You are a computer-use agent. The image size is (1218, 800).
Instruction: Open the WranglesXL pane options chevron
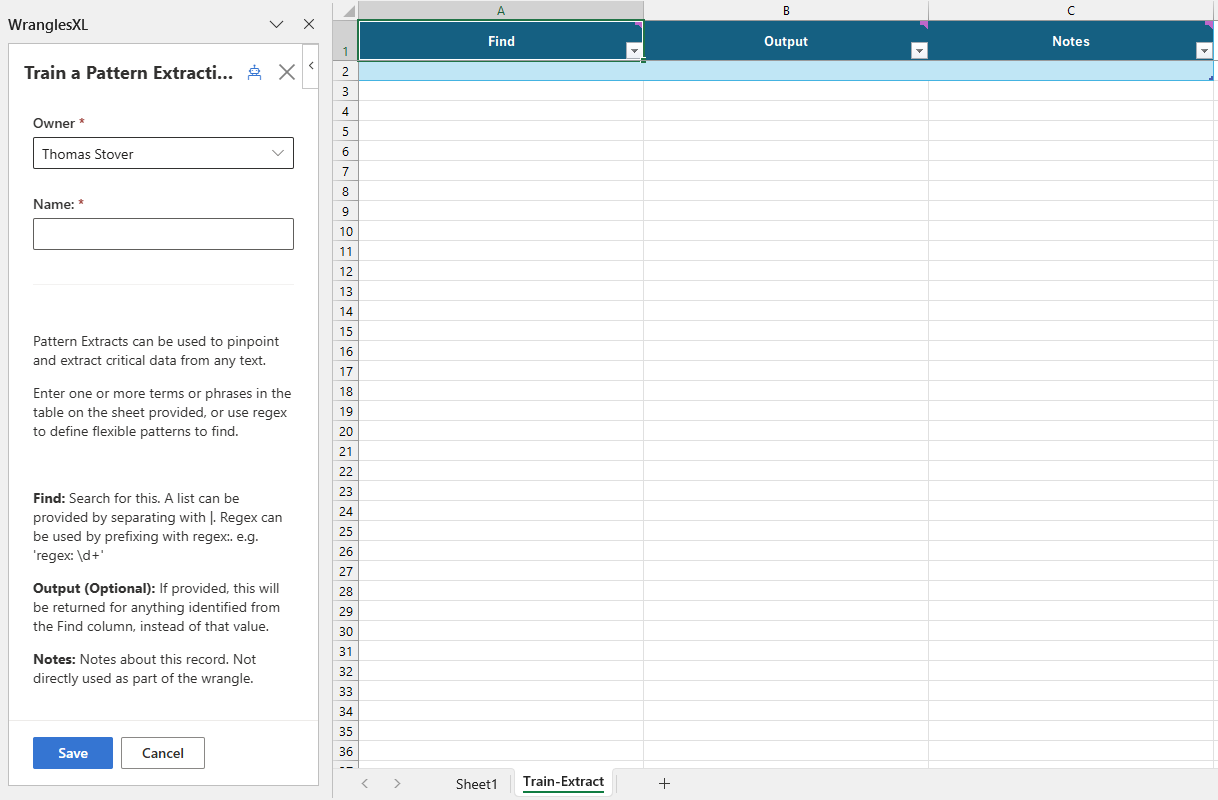[277, 24]
